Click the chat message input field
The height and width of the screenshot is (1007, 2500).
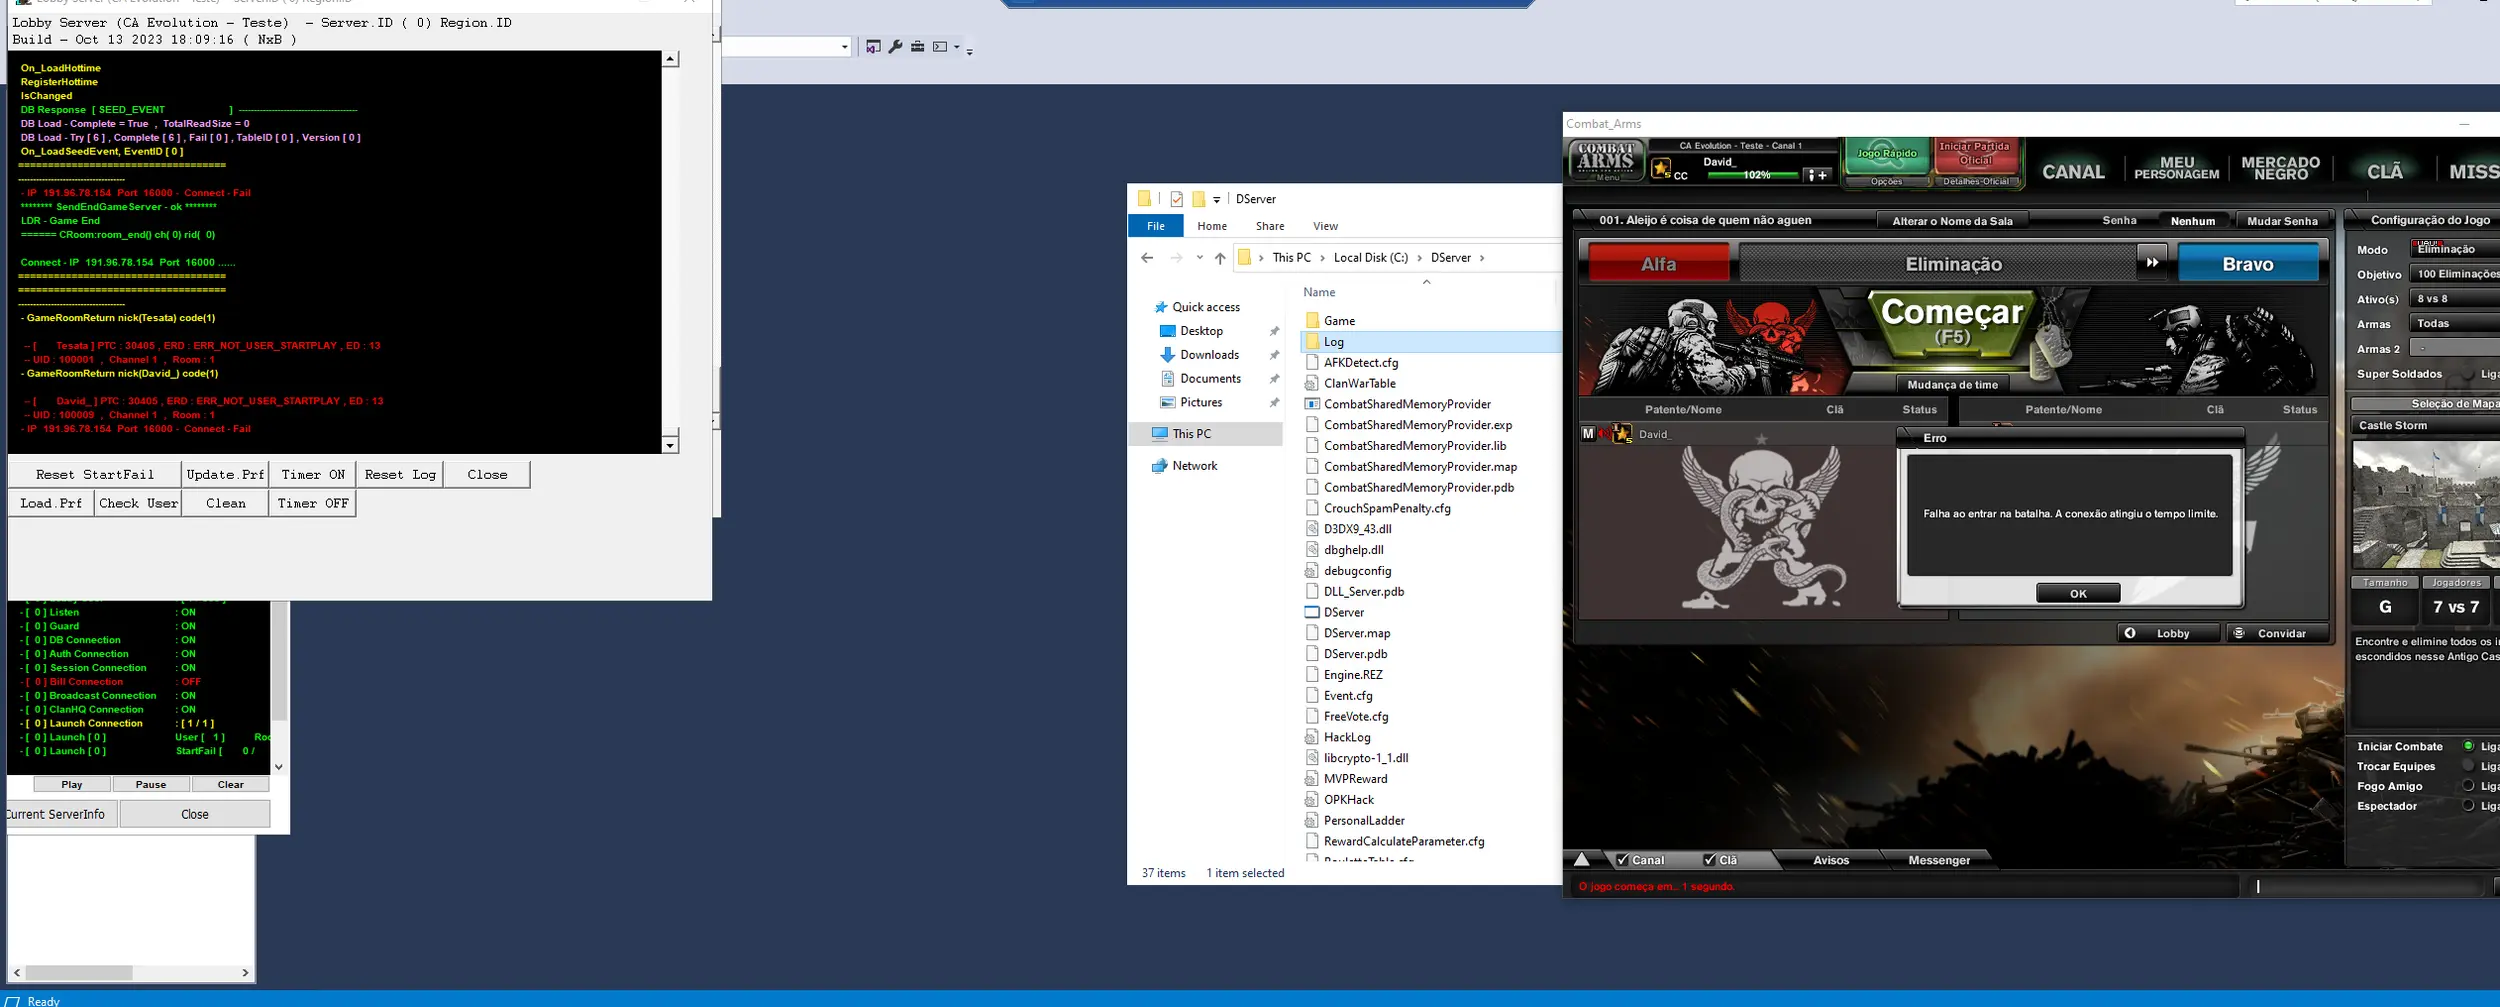(2368, 886)
